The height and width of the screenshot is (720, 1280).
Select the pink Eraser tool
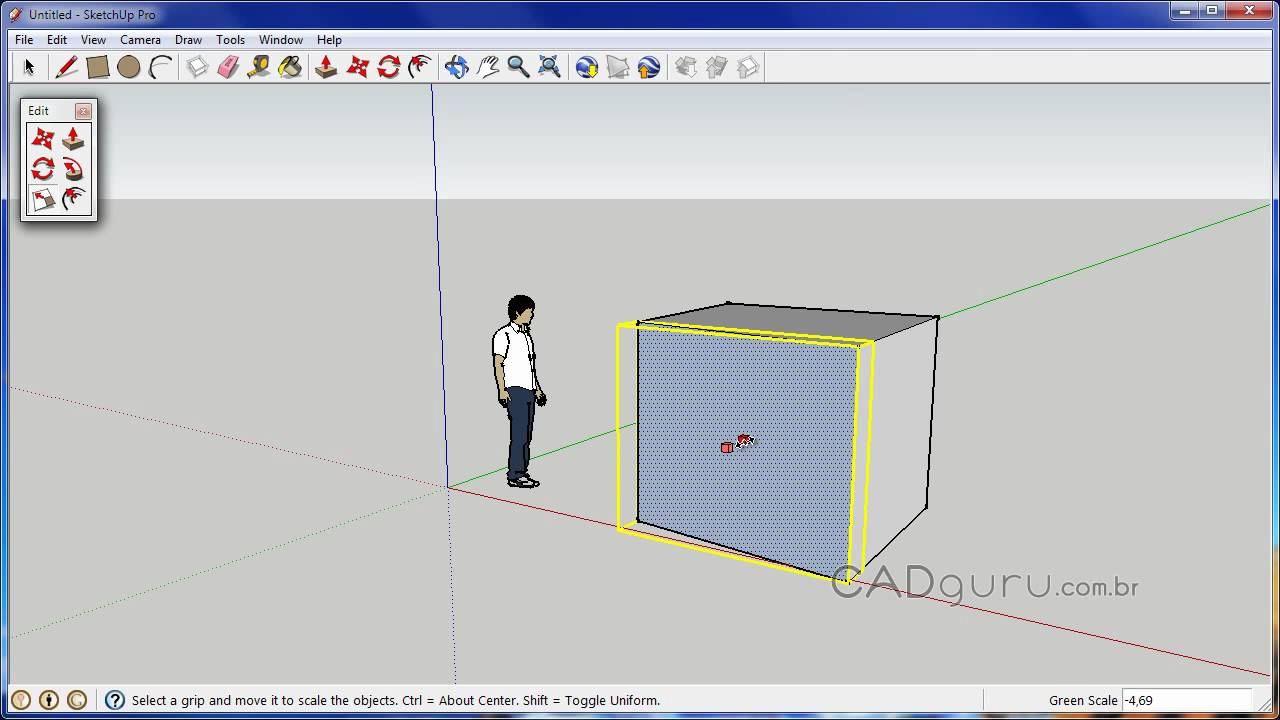coord(228,67)
